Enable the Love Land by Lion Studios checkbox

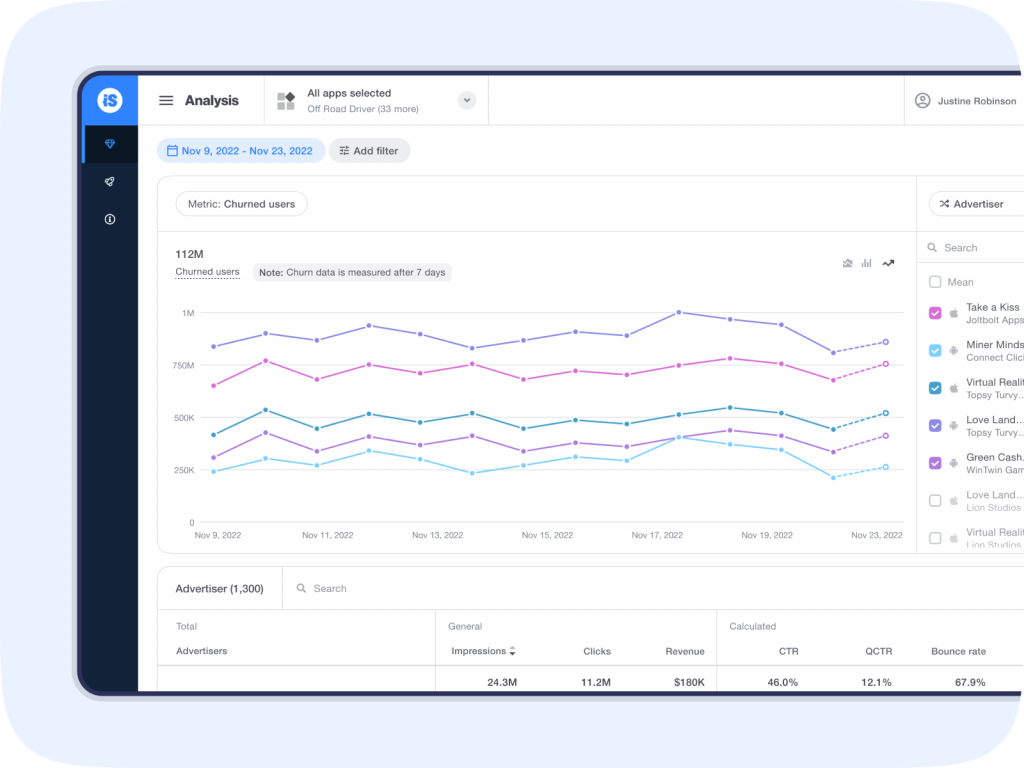935,500
